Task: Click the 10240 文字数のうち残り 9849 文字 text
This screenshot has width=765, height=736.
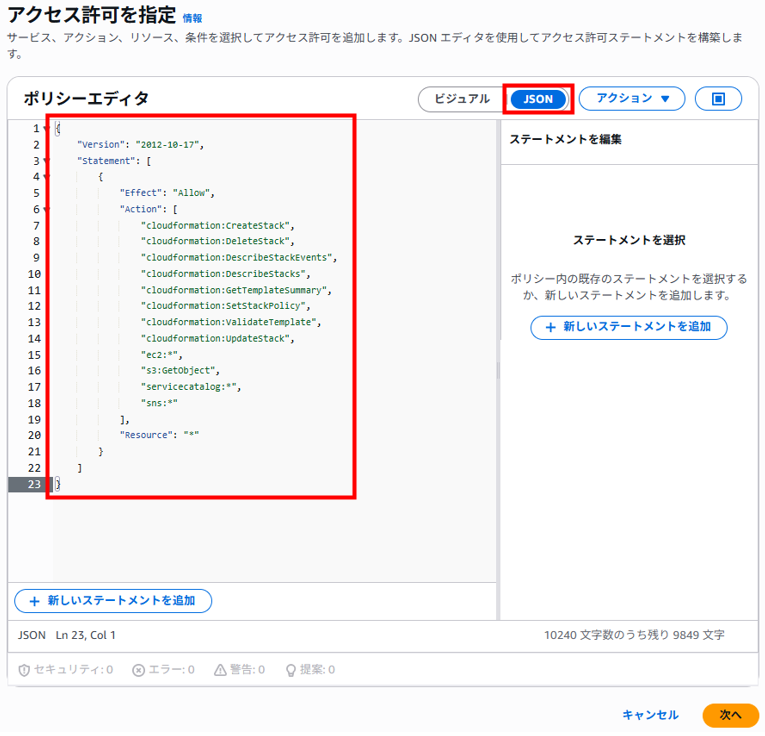Action: [634, 636]
